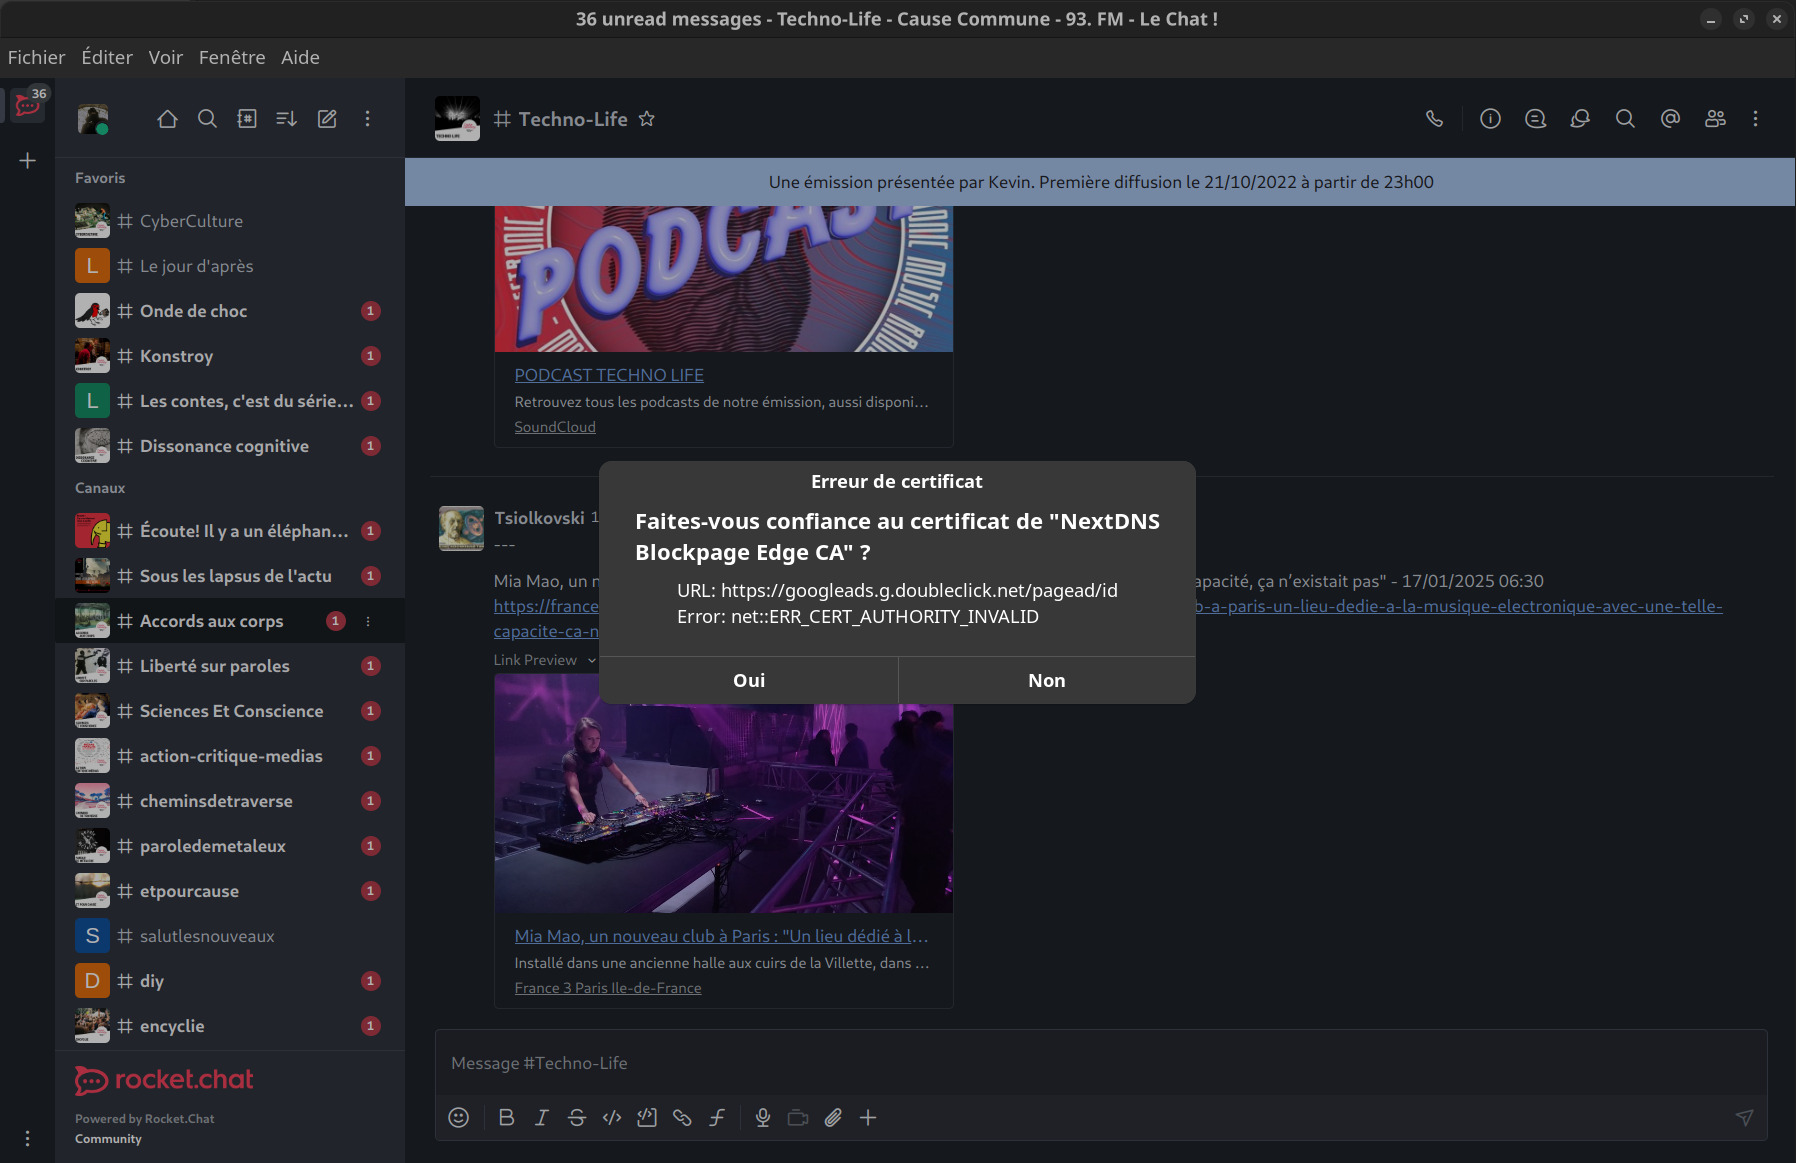The image size is (1796, 1163).
Task: Favorite Techno-Life with star icon
Action: (x=647, y=119)
